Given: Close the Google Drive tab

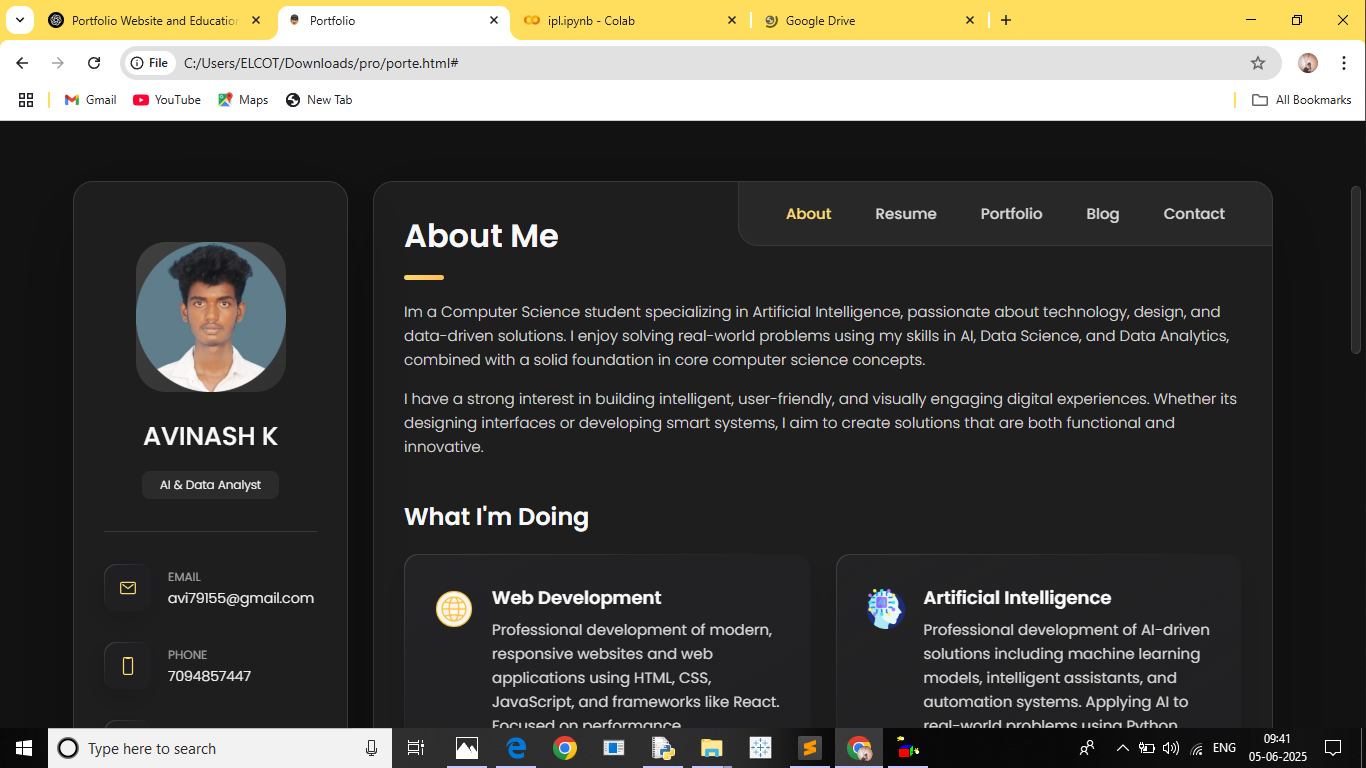Looking at the screenshot, I should click(969, 20).
